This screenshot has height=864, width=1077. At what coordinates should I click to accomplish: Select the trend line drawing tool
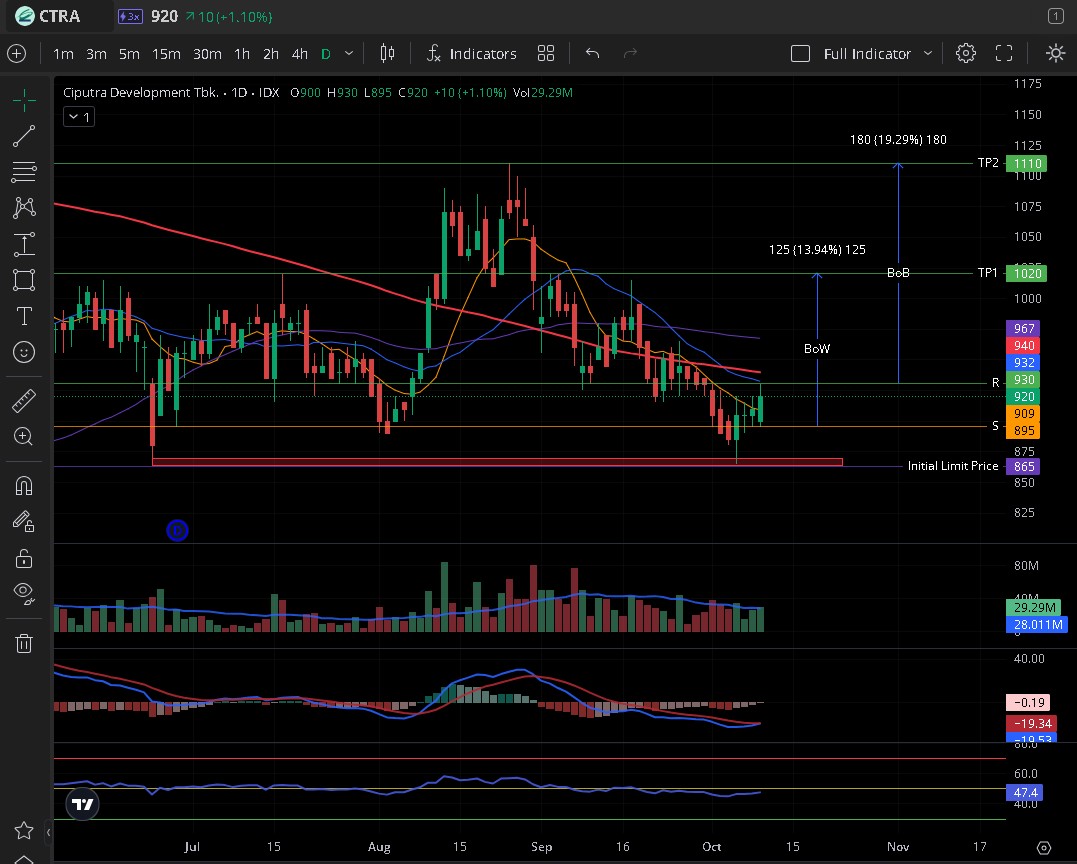point(24,135)
